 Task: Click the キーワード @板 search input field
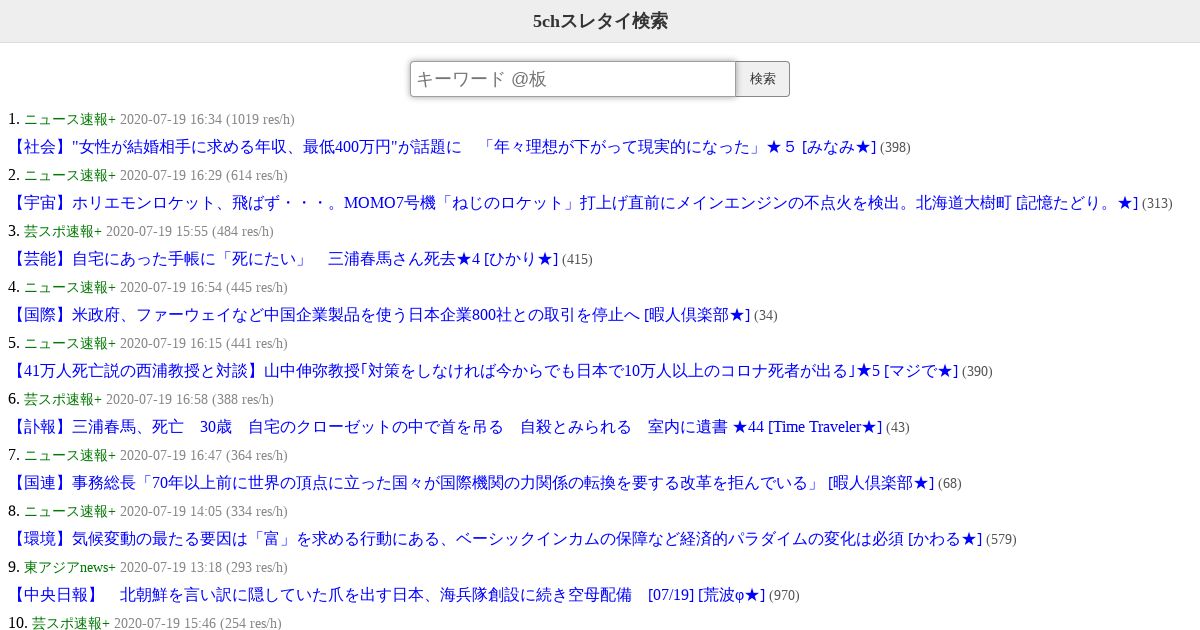coord(573,79)
